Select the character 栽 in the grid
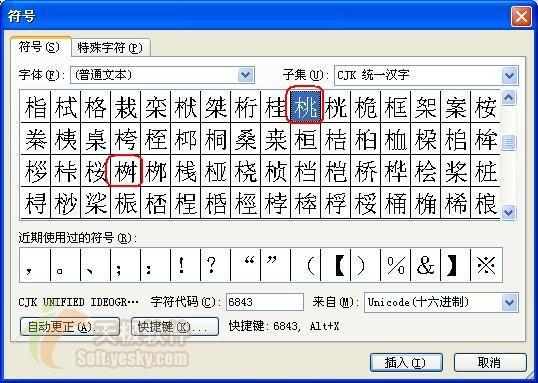 (x=125, y=106)
